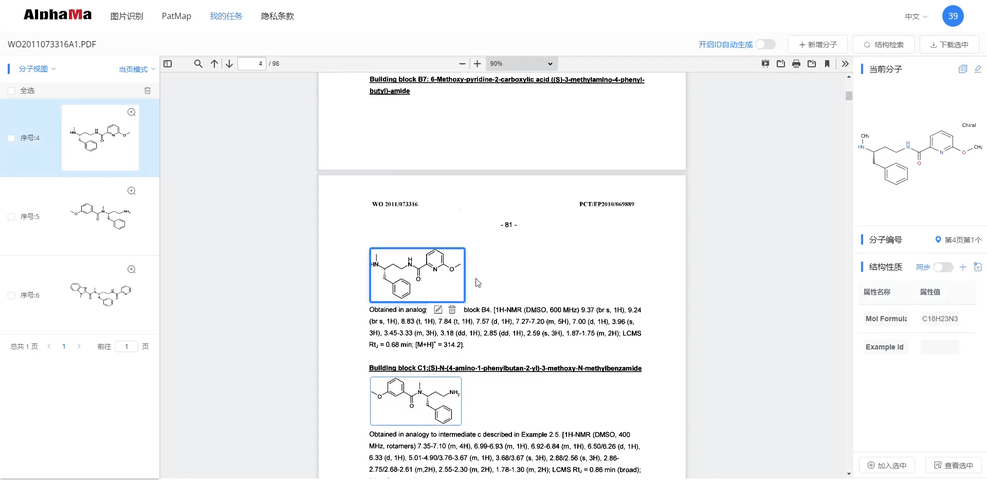987x480 pixels.
Task: Click the 结构检索 button
Action: click(x=884, y=45)
